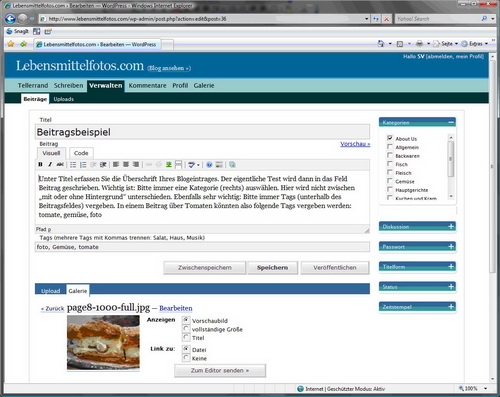This screenshot has width=500, height=397.
Task: Click the SnagIt toolbar icon
Action: 18,31
